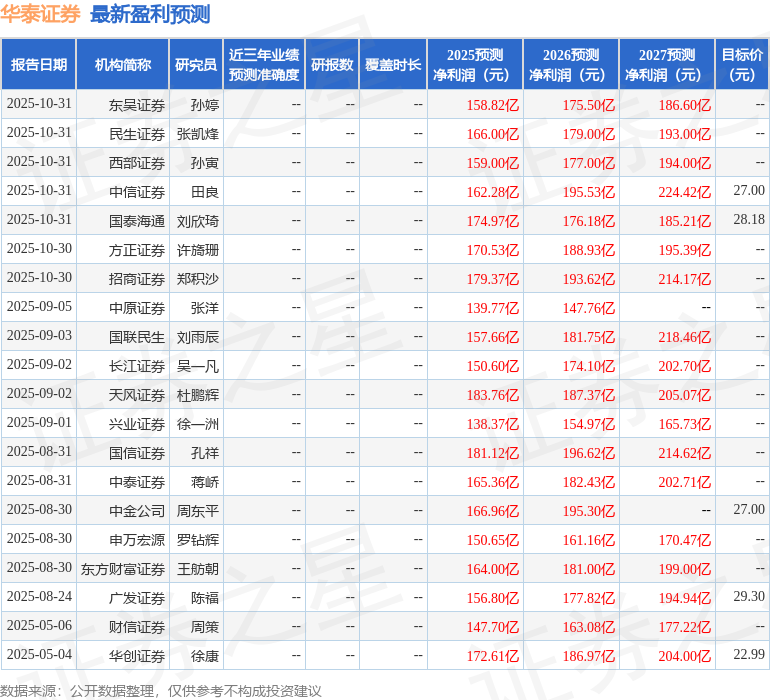Click the 最新盈利预测 heading
The width and height of the screenshot is (770, 700).
click(x=150, y=14)
